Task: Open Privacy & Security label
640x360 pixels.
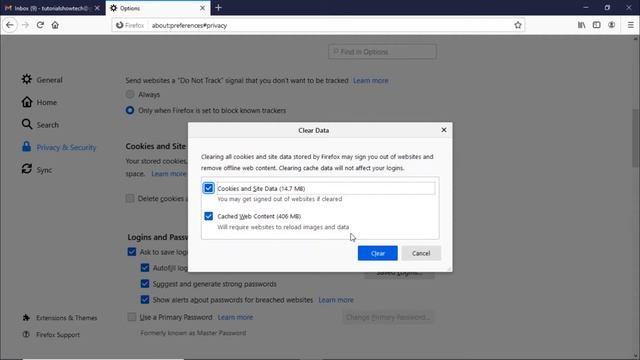Action: [67, 147]
